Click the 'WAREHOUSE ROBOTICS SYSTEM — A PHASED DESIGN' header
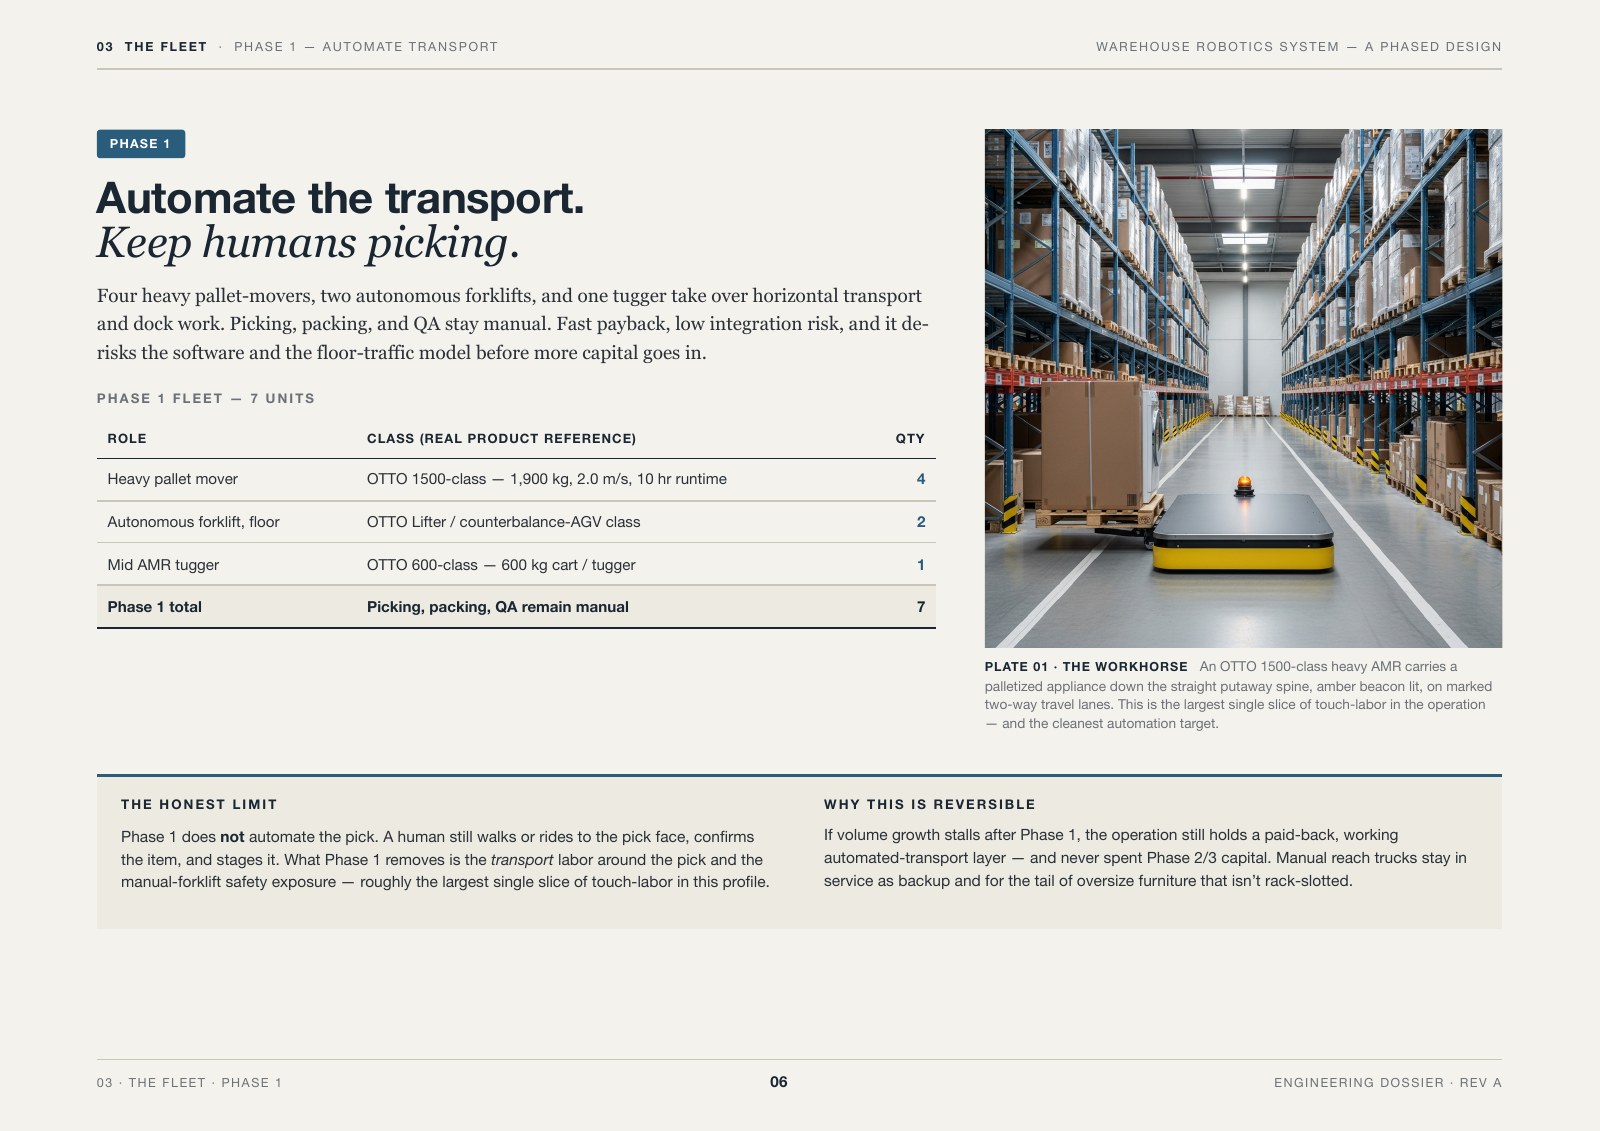 tap(1299, 47)
